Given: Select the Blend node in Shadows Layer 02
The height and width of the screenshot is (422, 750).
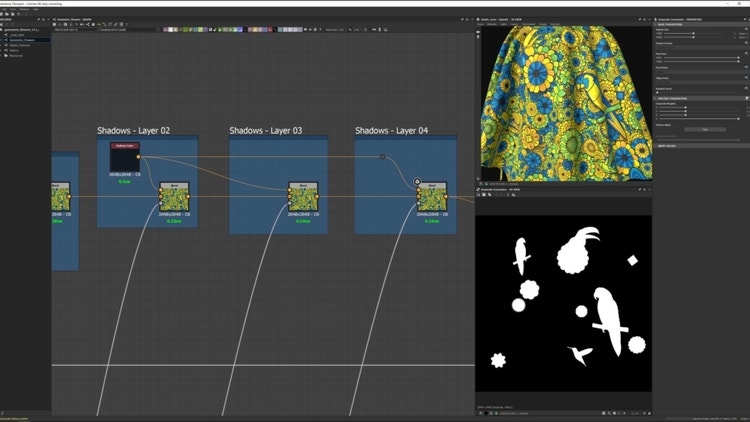Looking at the screenshot, I should point(174,198).
